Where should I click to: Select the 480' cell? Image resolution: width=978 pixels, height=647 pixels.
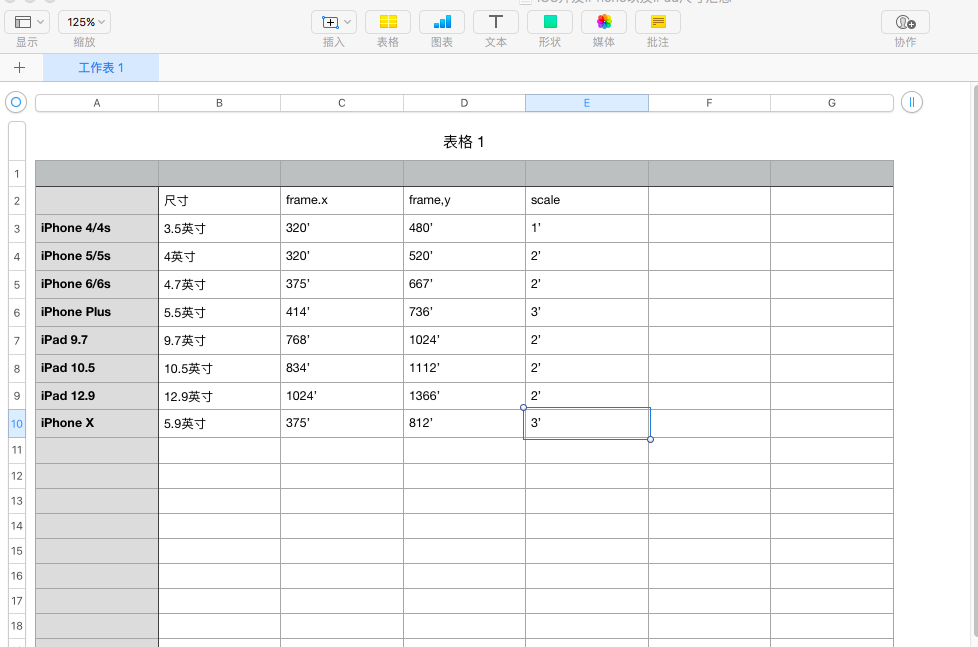point(464,228)
